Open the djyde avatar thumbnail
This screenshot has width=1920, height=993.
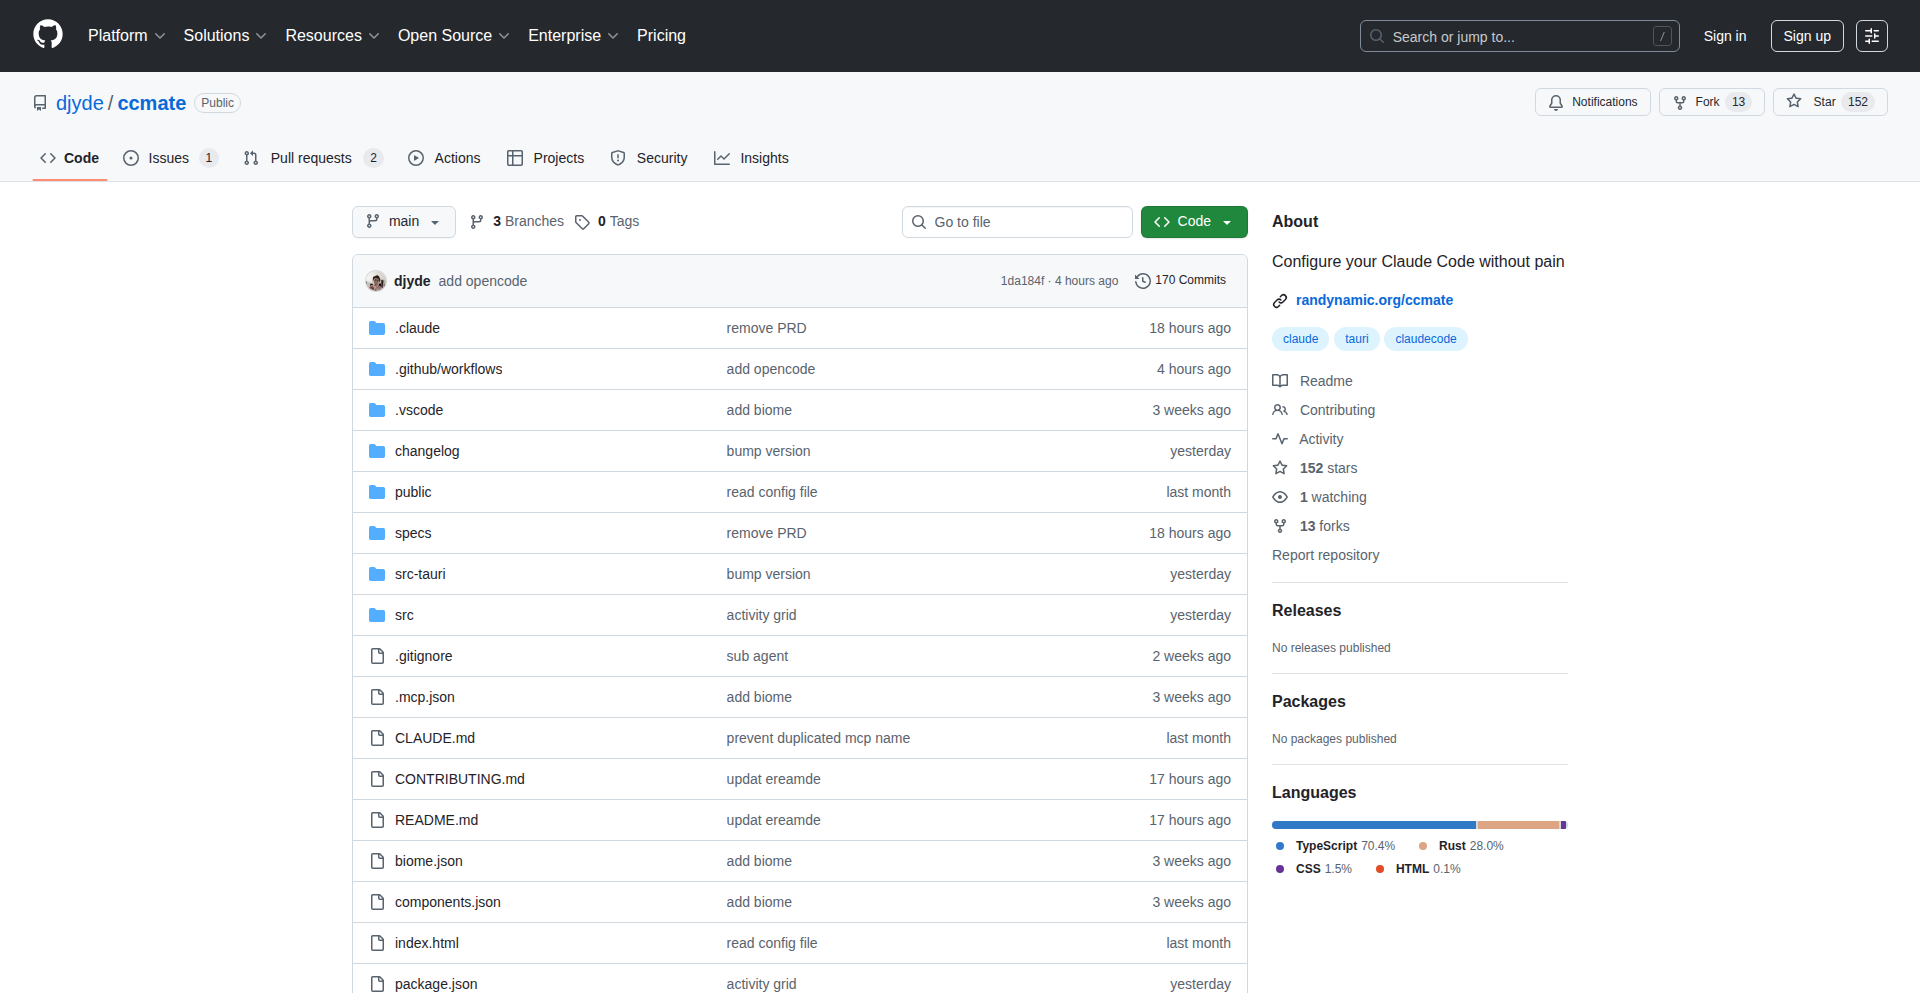click(x=376, y=281)
